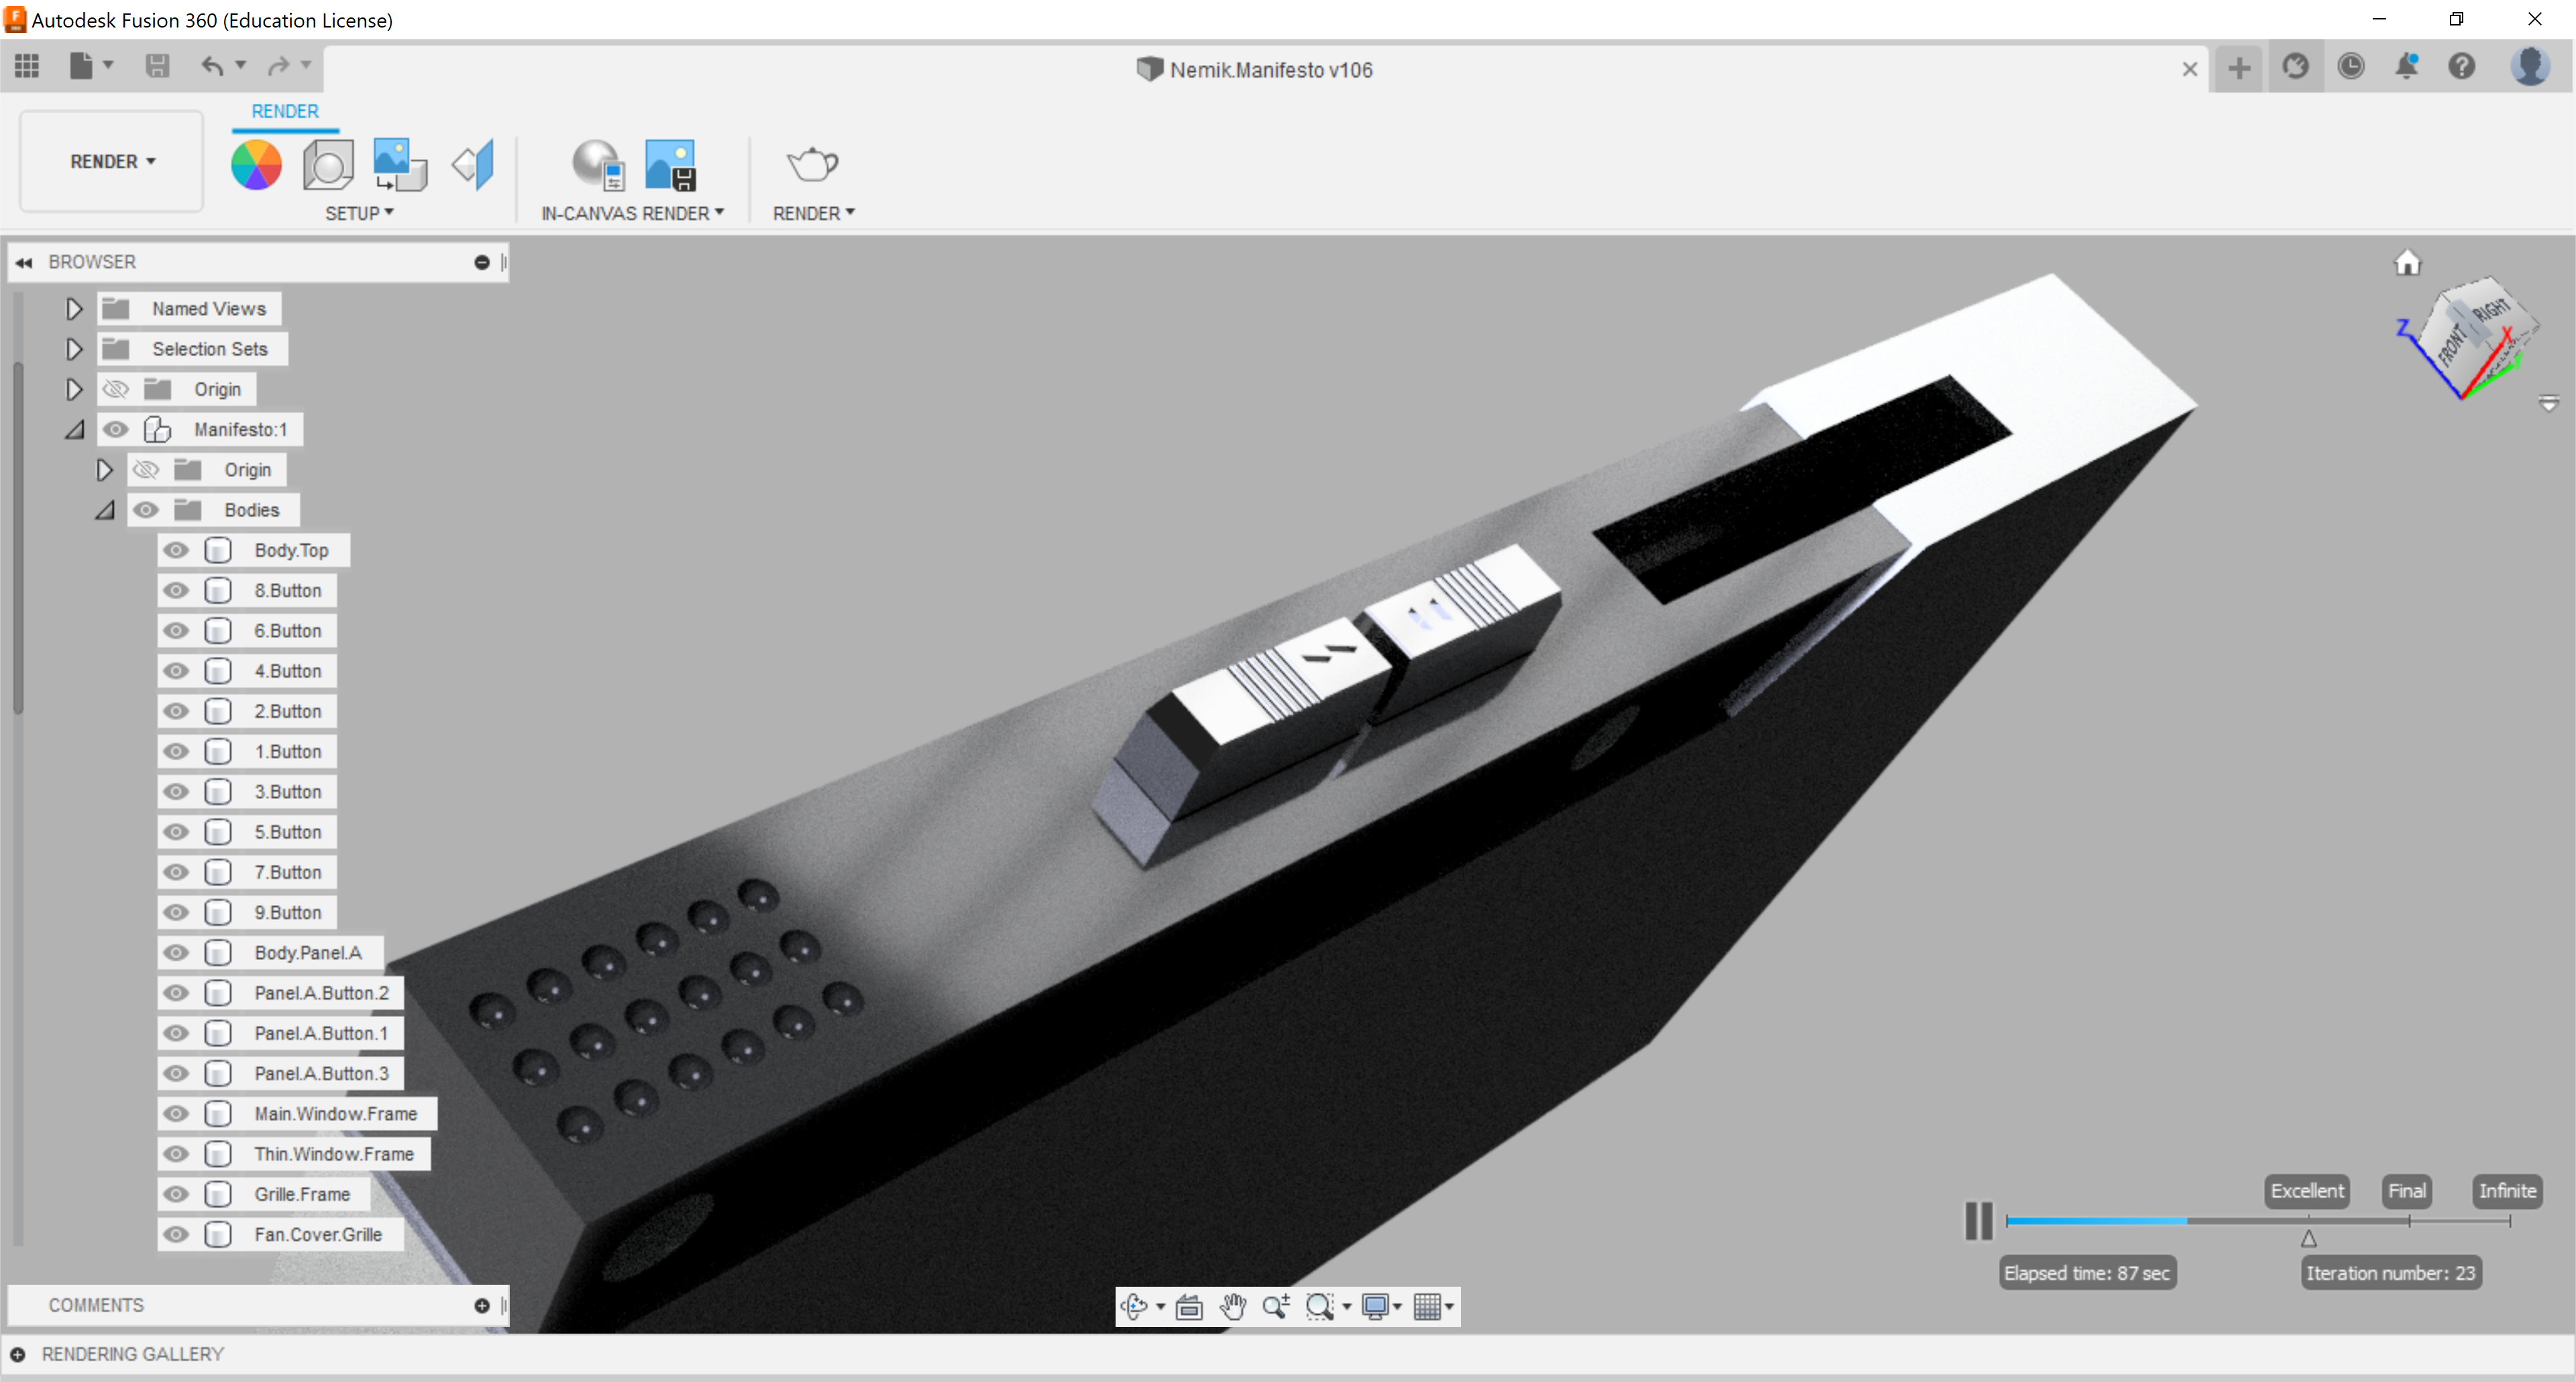Capture image of in-canvas render
Viewport: 2576px width, 1382px height.
(x=670, y=165)
